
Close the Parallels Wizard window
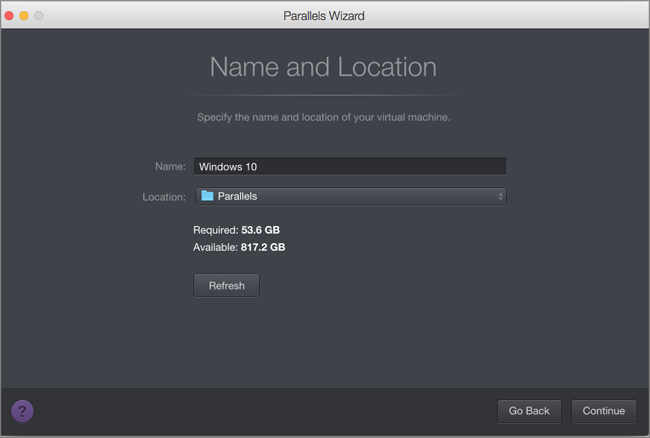click(10, 16)
